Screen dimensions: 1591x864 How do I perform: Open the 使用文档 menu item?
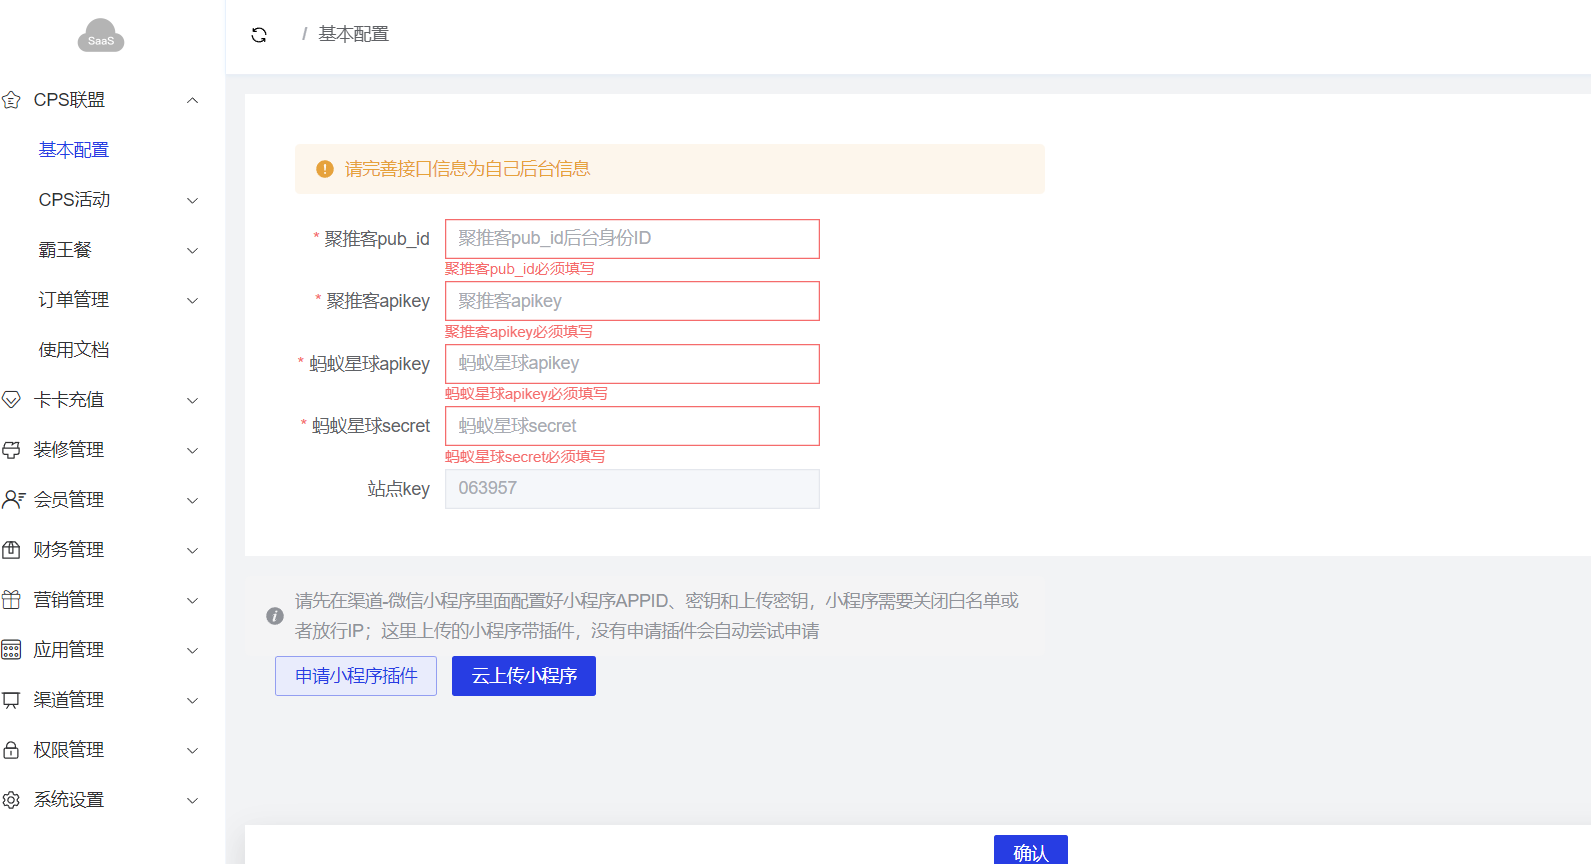[x=74, y=350]
